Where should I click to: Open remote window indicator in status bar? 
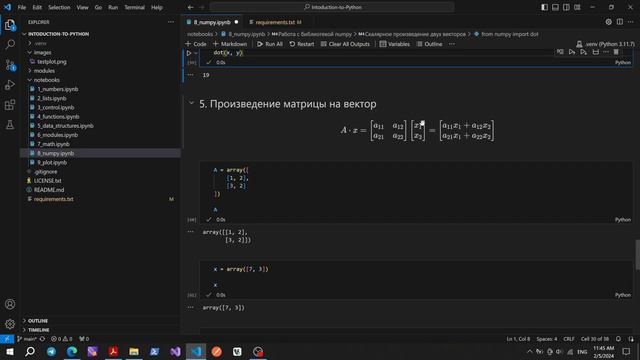coord(7,339)
